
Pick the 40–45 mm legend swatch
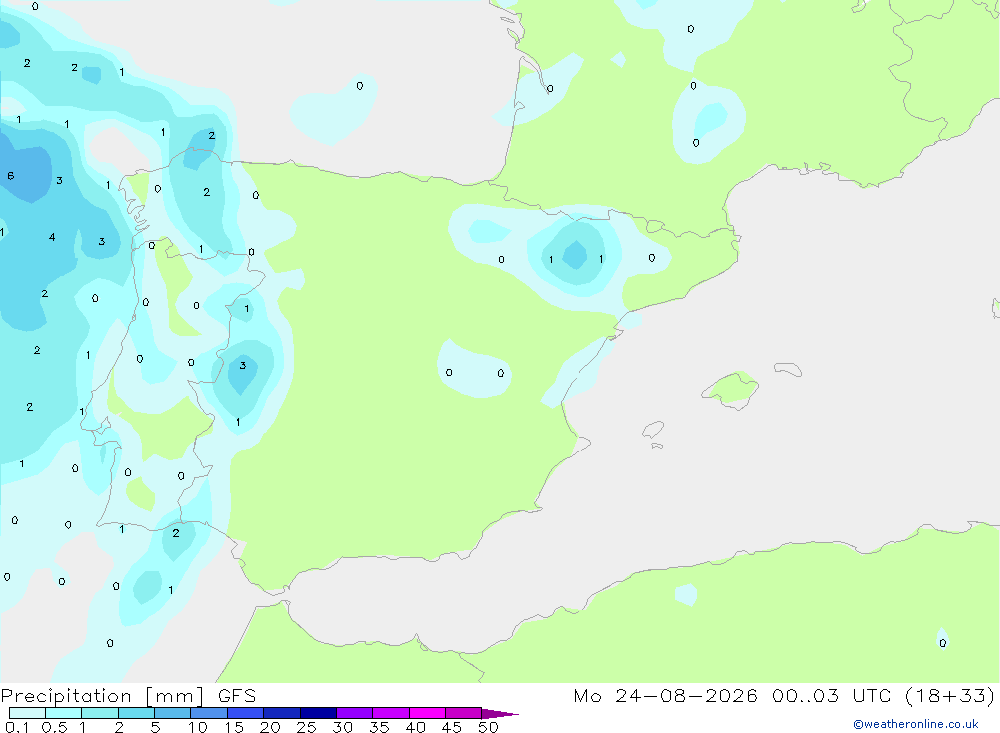click(x=427, y=713)
